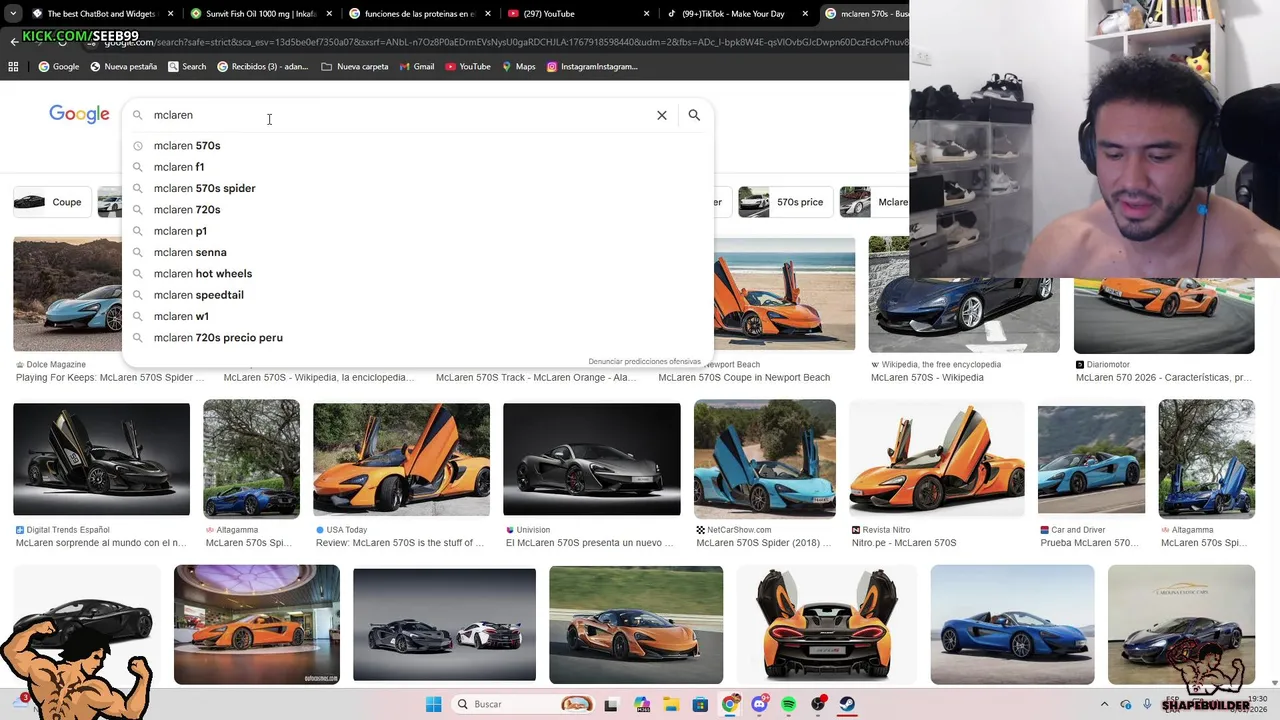1280x720 pixels.
Task: Open Microsoft 365 Copilot from taskbar
Action: [x=641, y=704]
